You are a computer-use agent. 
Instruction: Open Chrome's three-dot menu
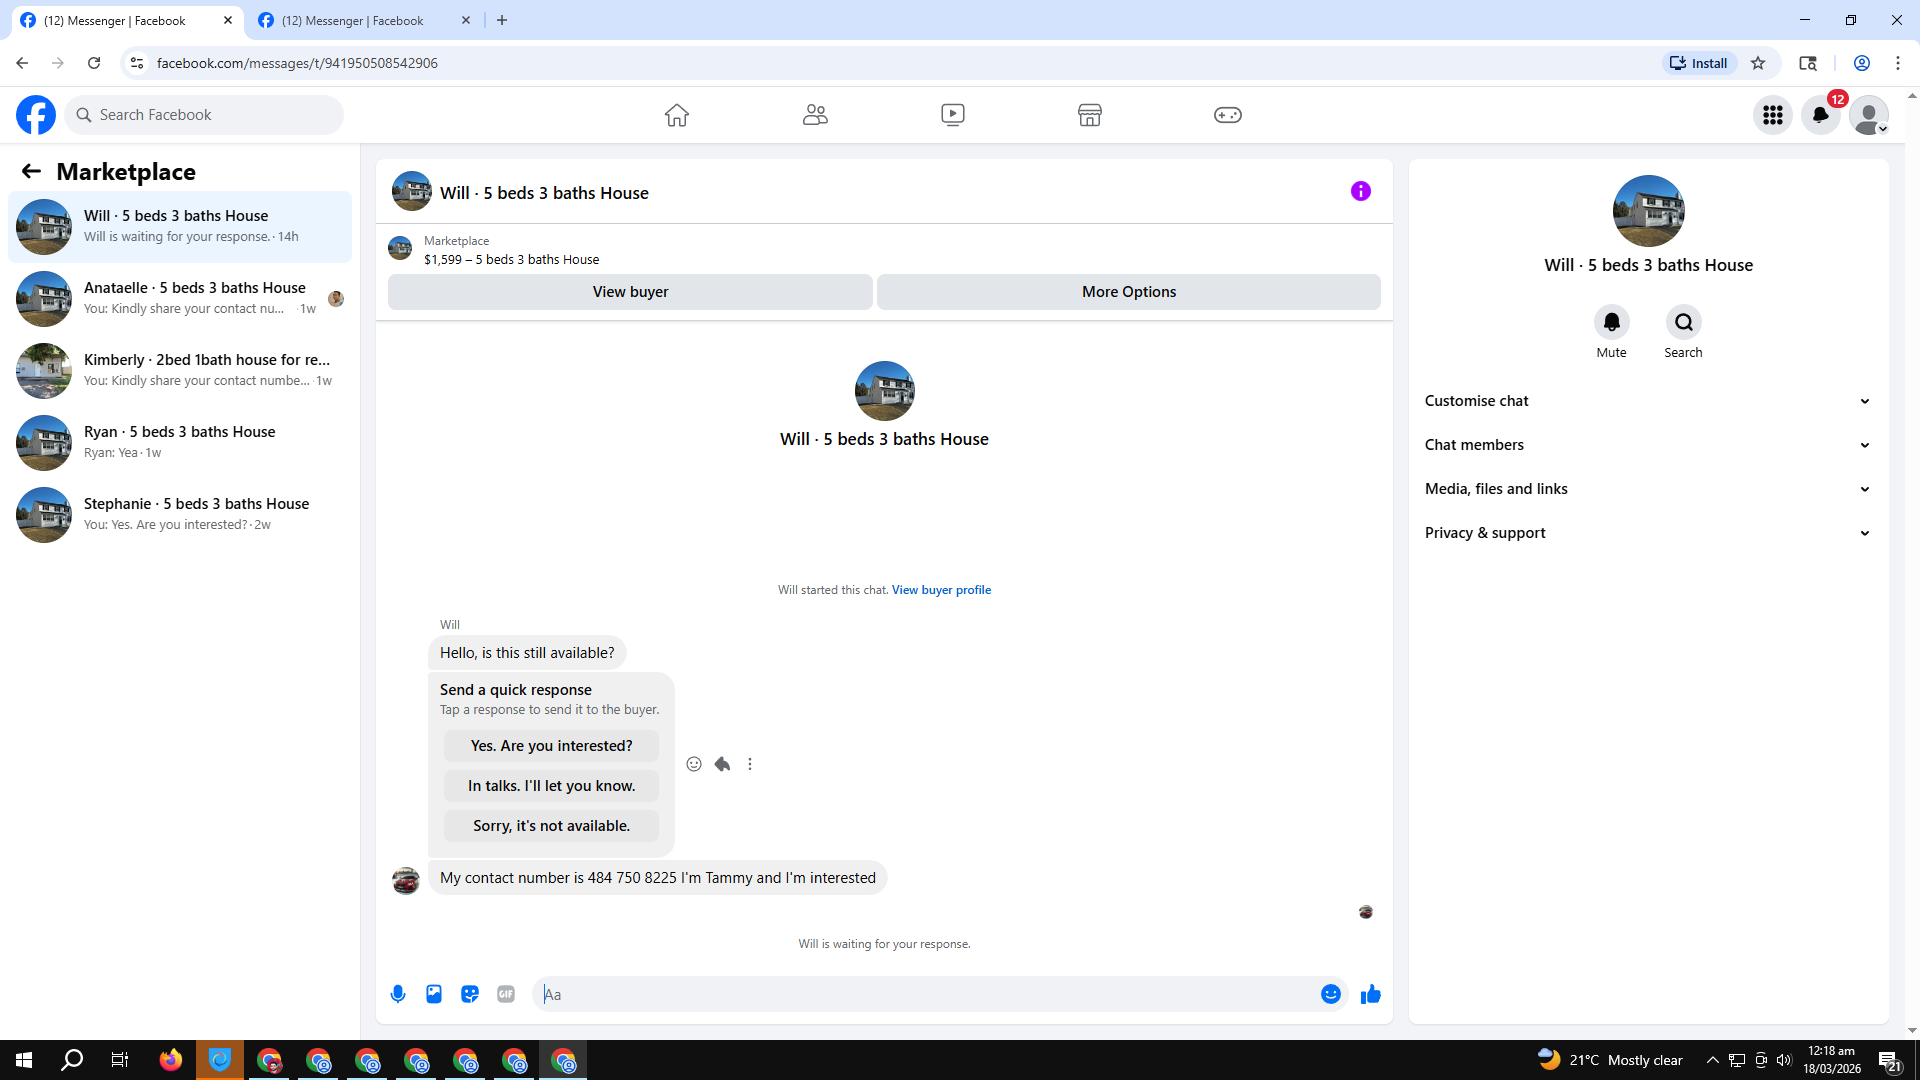(x=1898, y=63)
